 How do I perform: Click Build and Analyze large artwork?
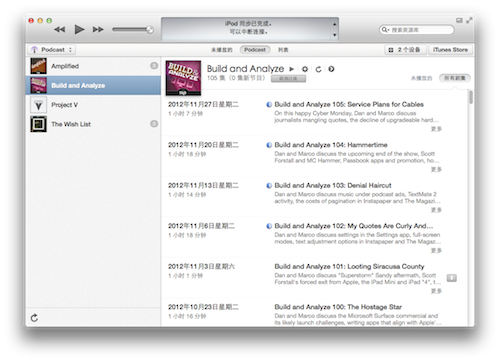point(183,78)
